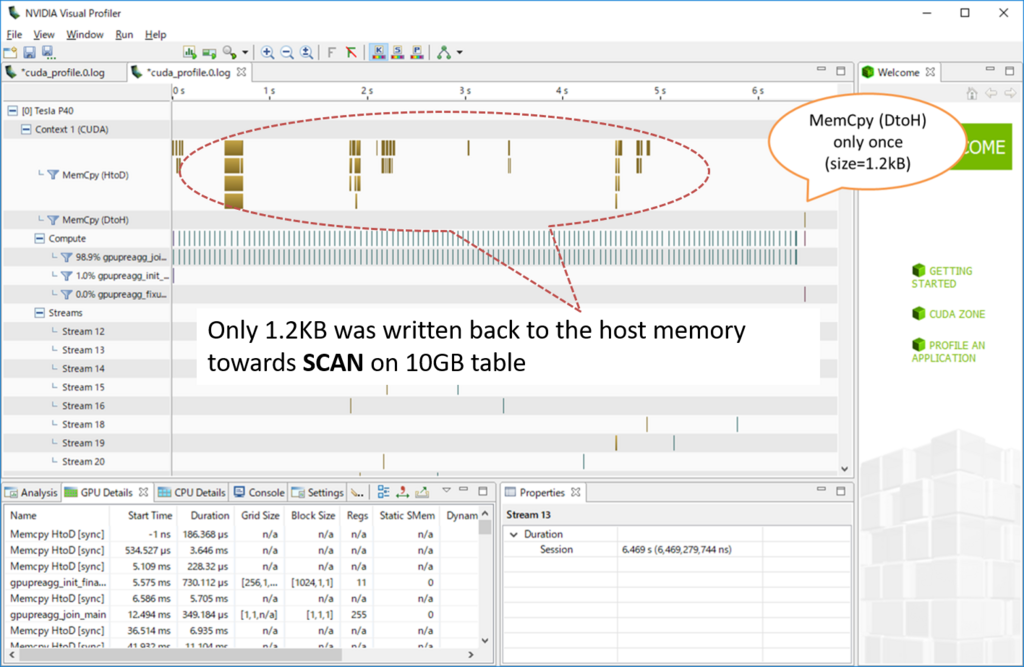
Task: Zoom in on the timeline
Action: click(x=267, y=53)
